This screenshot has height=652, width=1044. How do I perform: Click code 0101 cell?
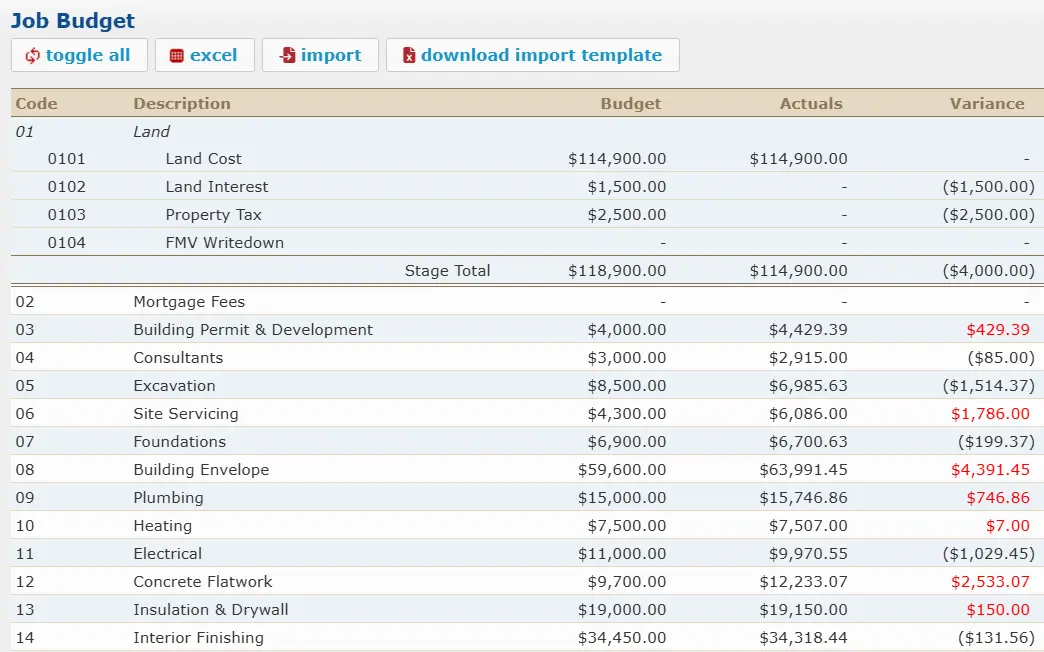pos(67,159)
